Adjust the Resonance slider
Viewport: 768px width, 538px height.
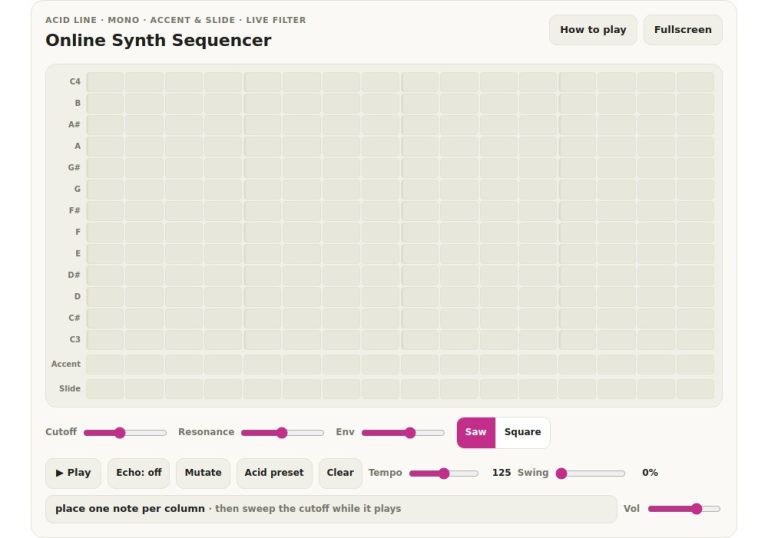tap(283, 433)
